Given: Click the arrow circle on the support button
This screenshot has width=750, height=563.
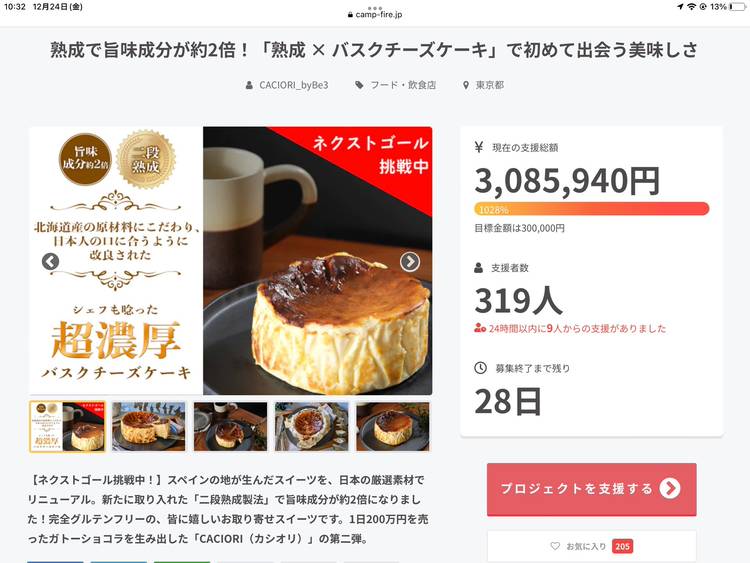Looking at the screenshot, I should click(670, 488).
